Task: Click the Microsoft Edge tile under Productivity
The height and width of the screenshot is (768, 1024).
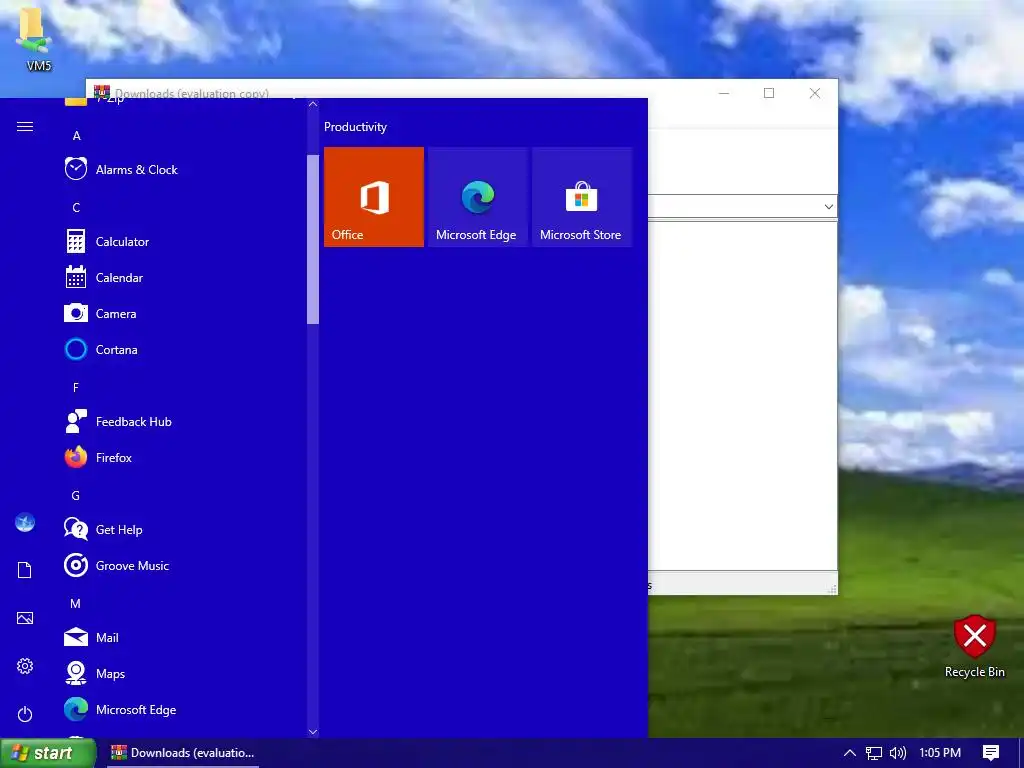Action: pos(477,197)
